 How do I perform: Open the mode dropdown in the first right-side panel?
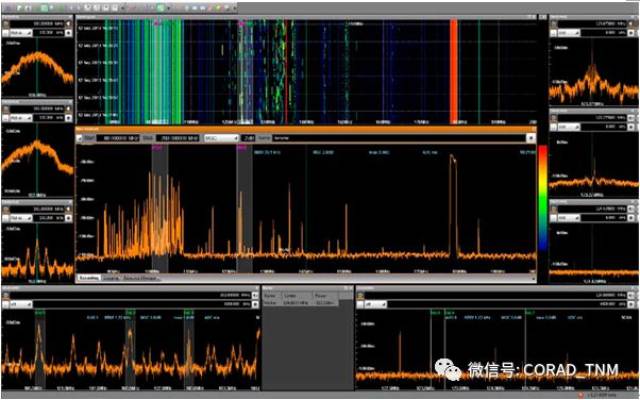click(569, 33)
